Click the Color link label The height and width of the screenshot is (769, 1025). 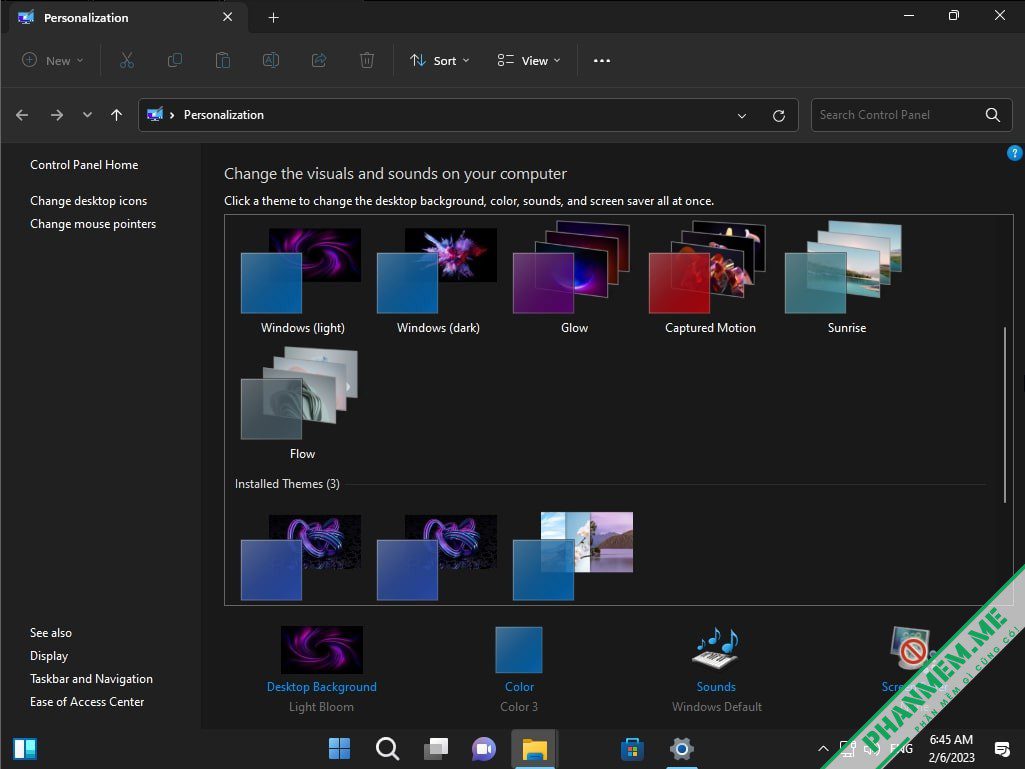(x=519, y=687)
